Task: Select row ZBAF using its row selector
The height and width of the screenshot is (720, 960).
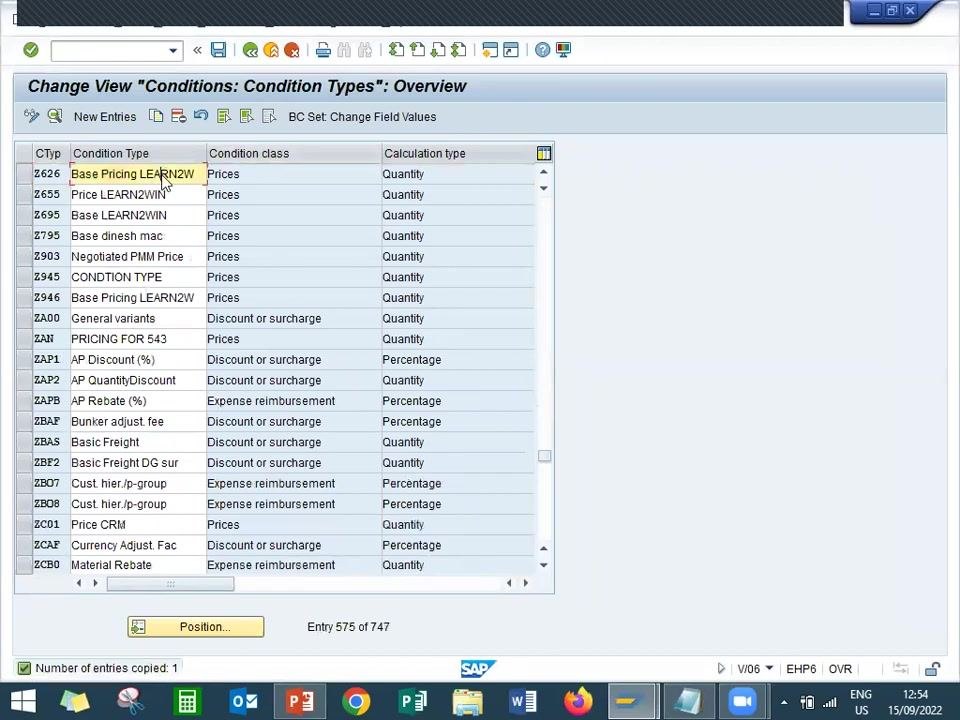Action: [24, 421]
